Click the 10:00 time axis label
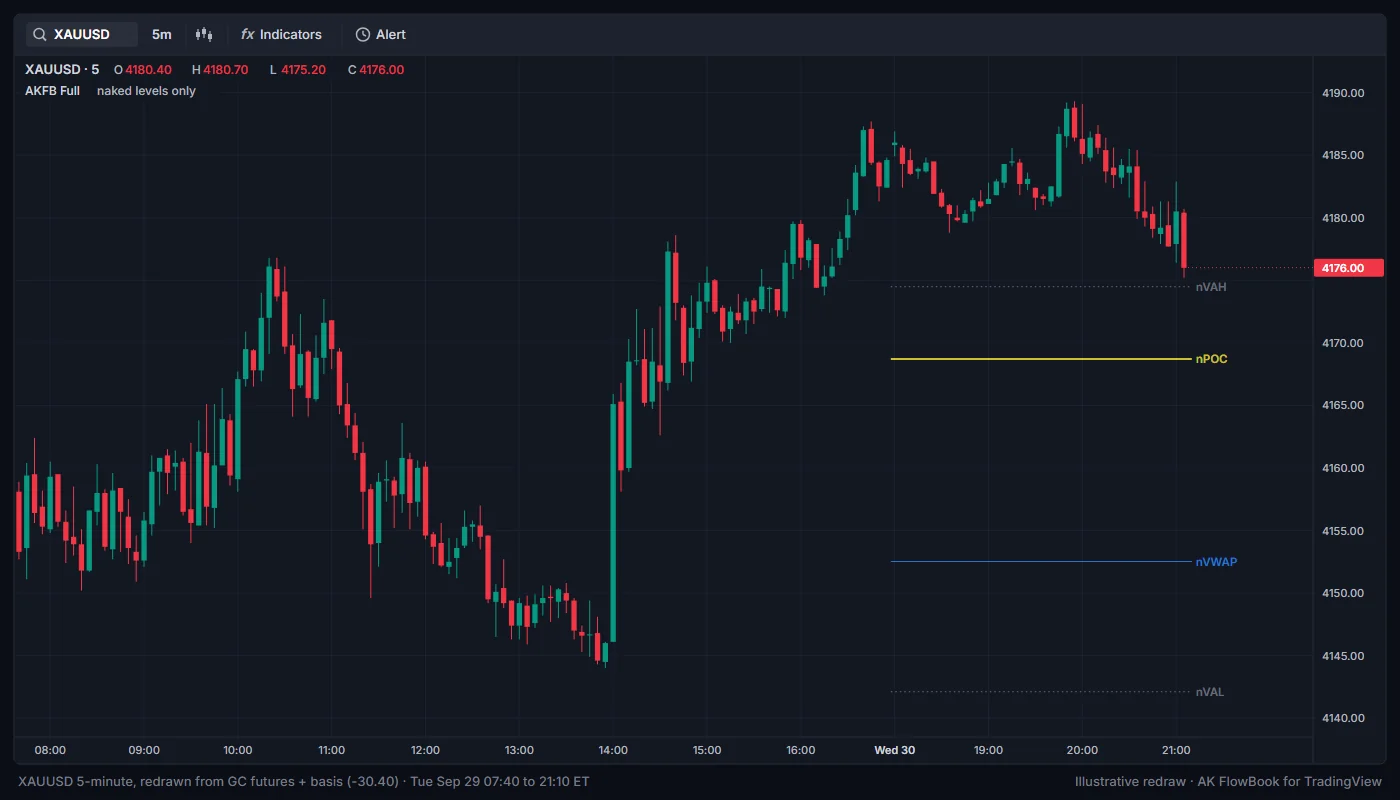Viewport: 1400px width, 800px height. coord(238,750)
